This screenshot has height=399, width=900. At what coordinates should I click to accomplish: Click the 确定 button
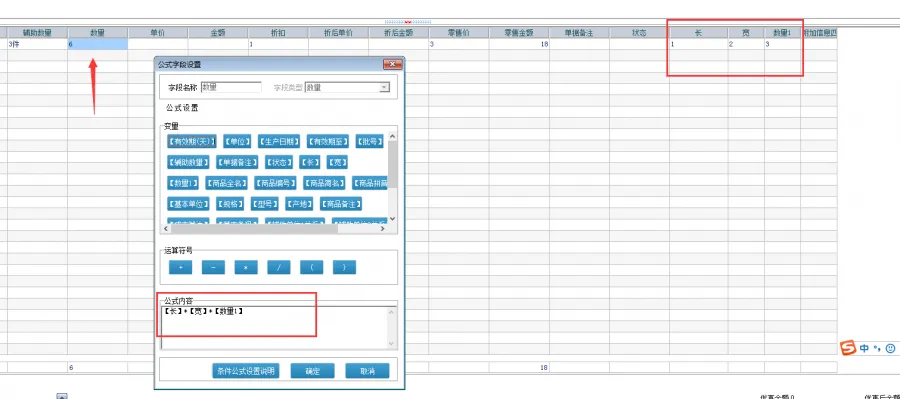click(313, 371)
